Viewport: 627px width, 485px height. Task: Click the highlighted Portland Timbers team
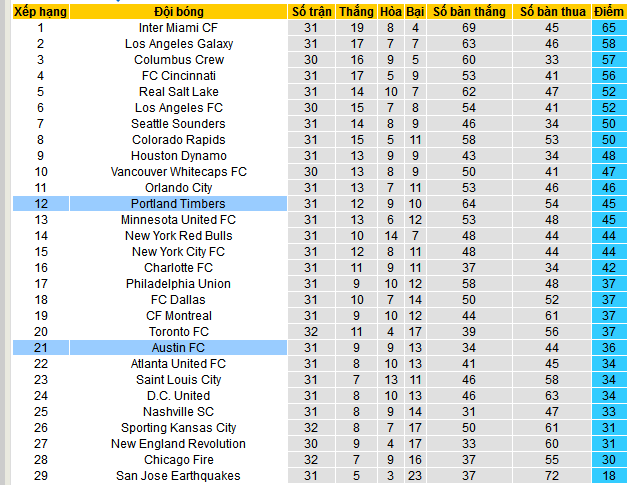point(178,204)
